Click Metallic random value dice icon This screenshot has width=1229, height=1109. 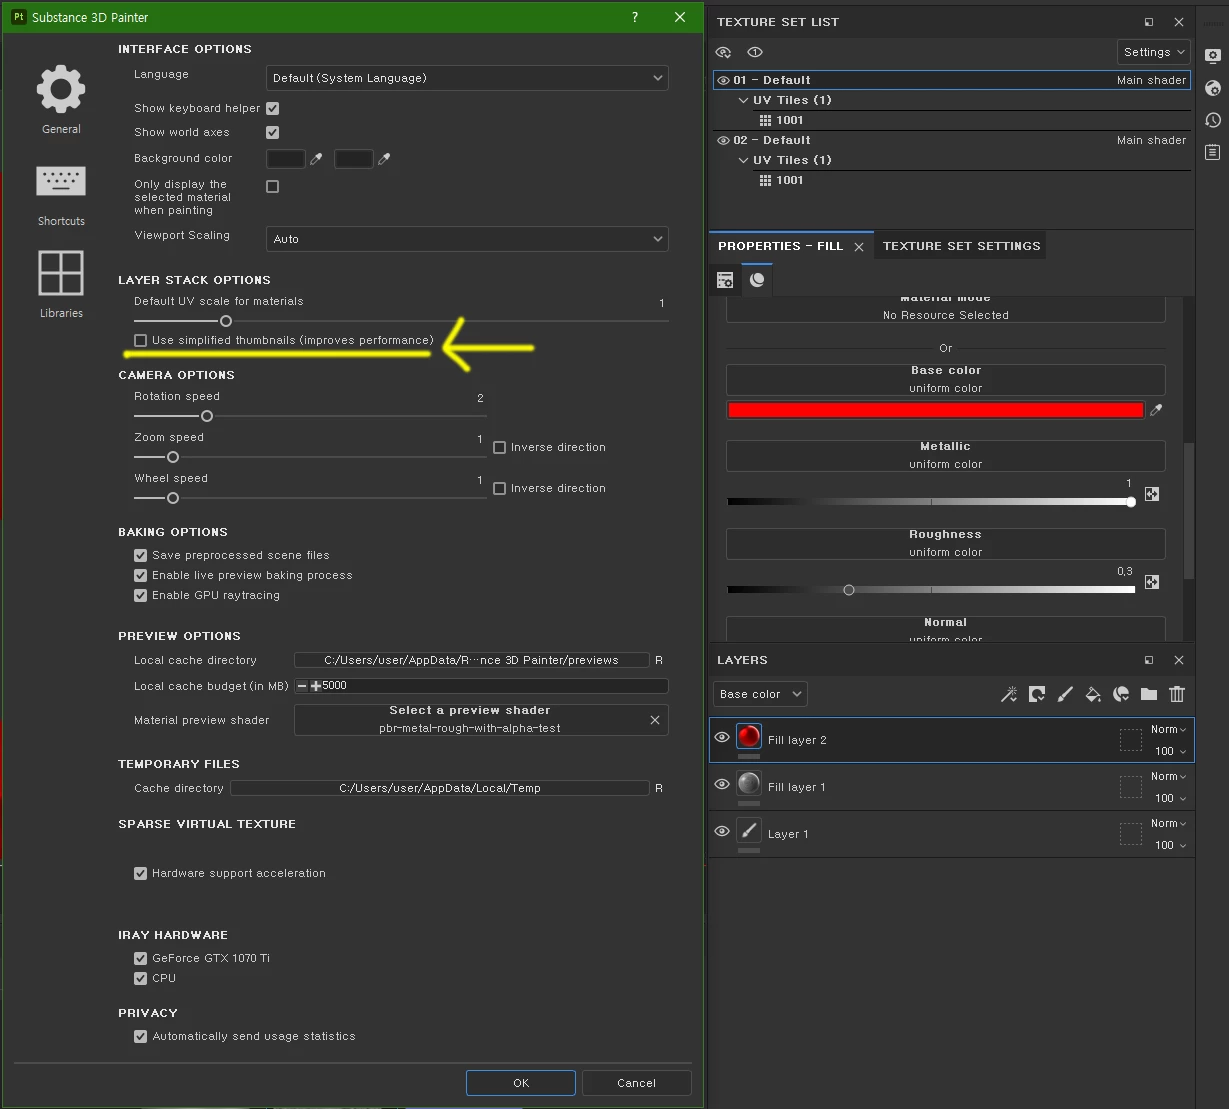coord(1152,494)
